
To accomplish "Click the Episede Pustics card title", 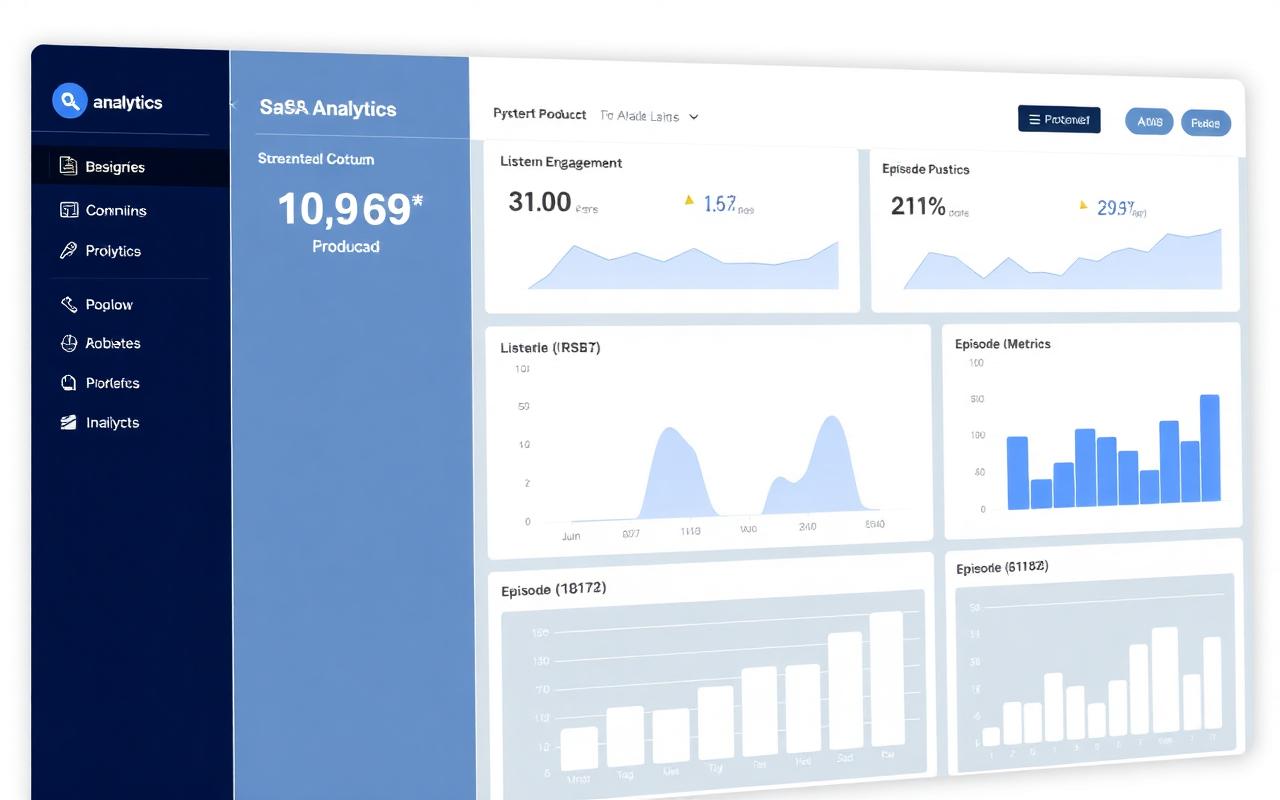I will point(926,169).
